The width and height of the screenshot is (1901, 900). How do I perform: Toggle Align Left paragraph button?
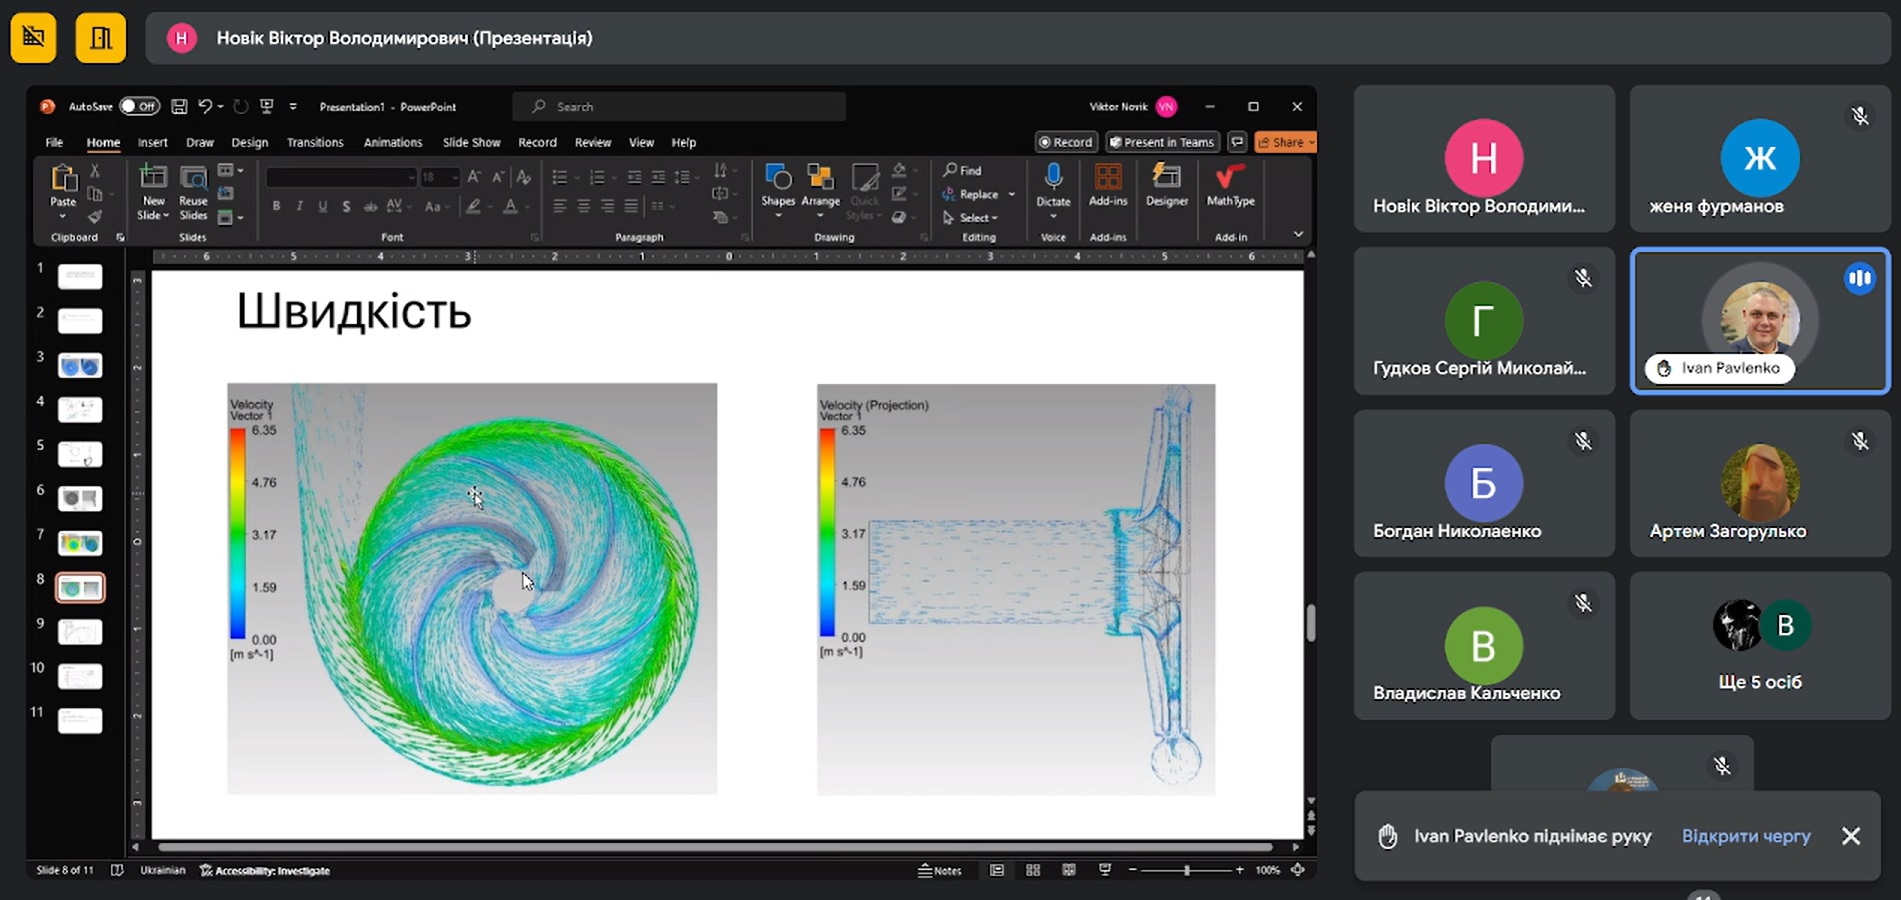[560, 206]
